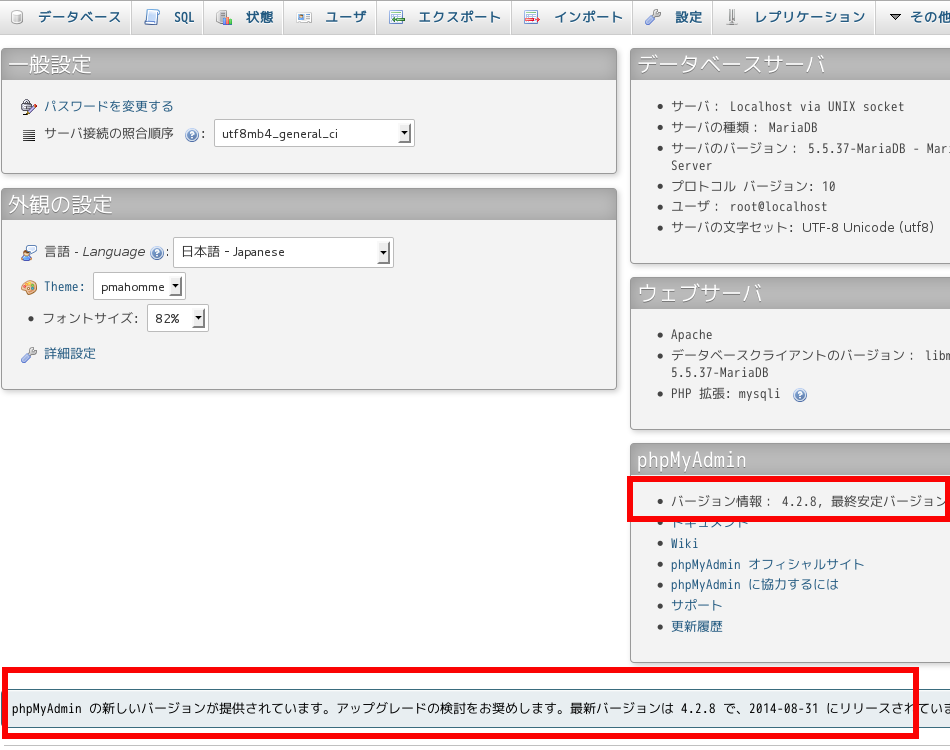Open the Wiki link
This screenshot has width=950, height=750.
684,543
